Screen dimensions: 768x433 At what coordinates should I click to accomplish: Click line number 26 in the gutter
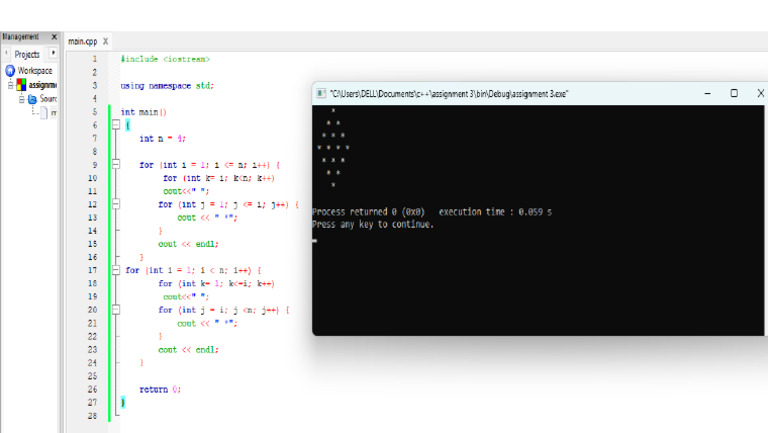pos(93,389)
